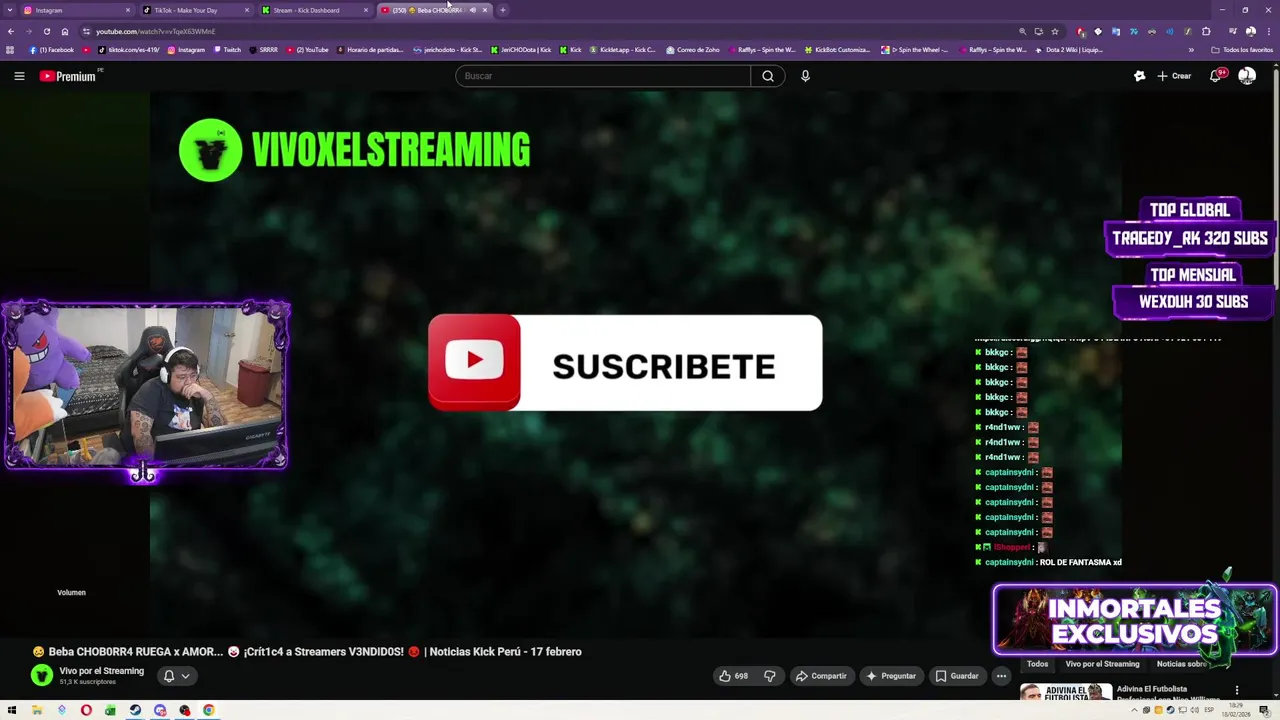Open Steam from taskbar

(x=135, y=711)
